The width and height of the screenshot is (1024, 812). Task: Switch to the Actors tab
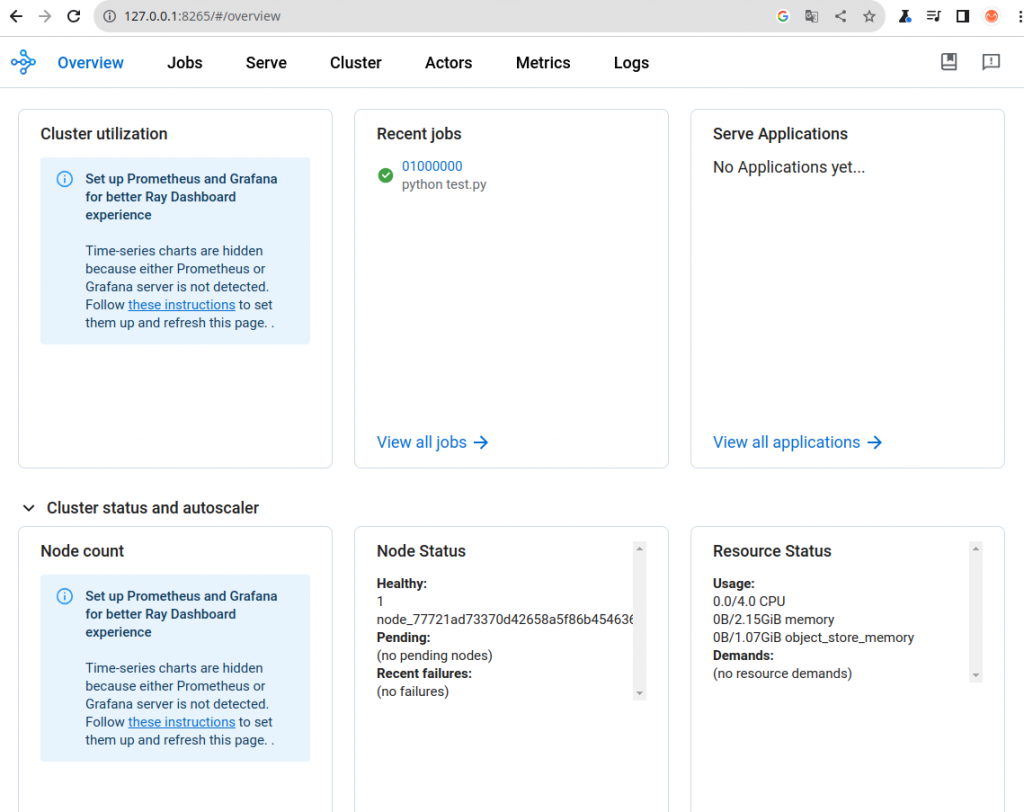(x=448, y=63)
